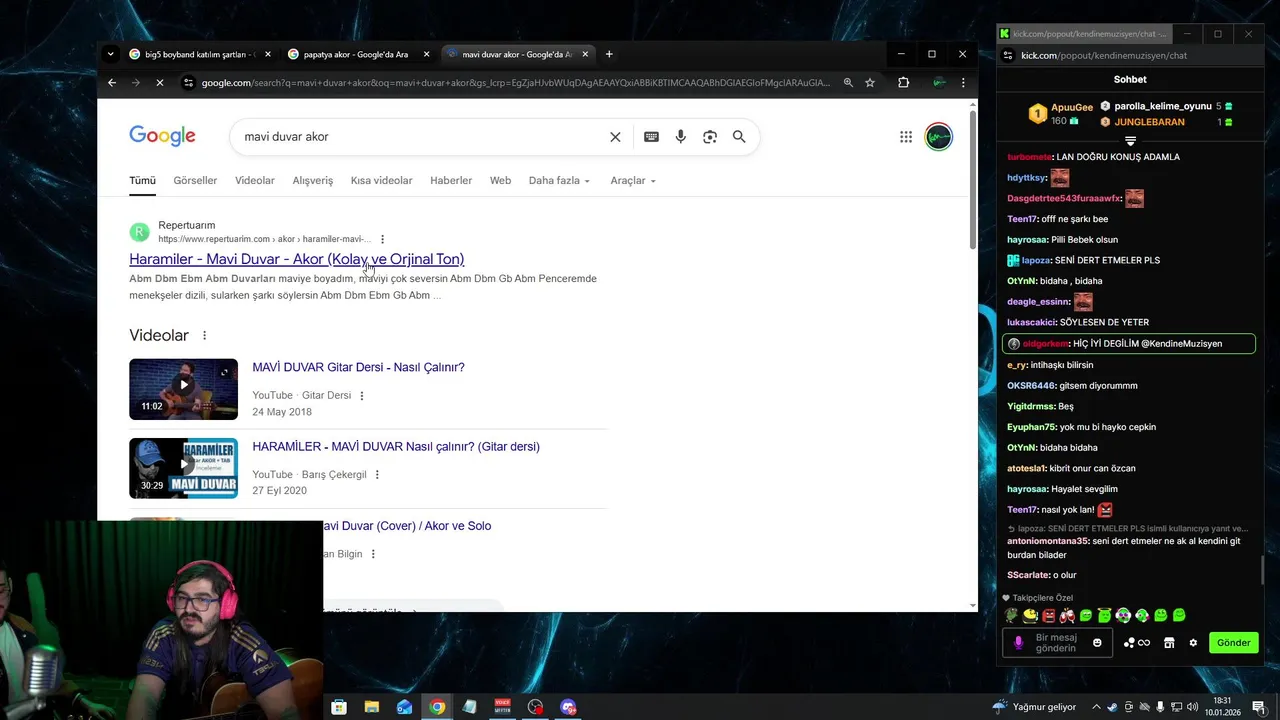Screen dimensions: 1280x720
Task: Open Voicemeeter from the taskbar
Action: coord(502,707)
